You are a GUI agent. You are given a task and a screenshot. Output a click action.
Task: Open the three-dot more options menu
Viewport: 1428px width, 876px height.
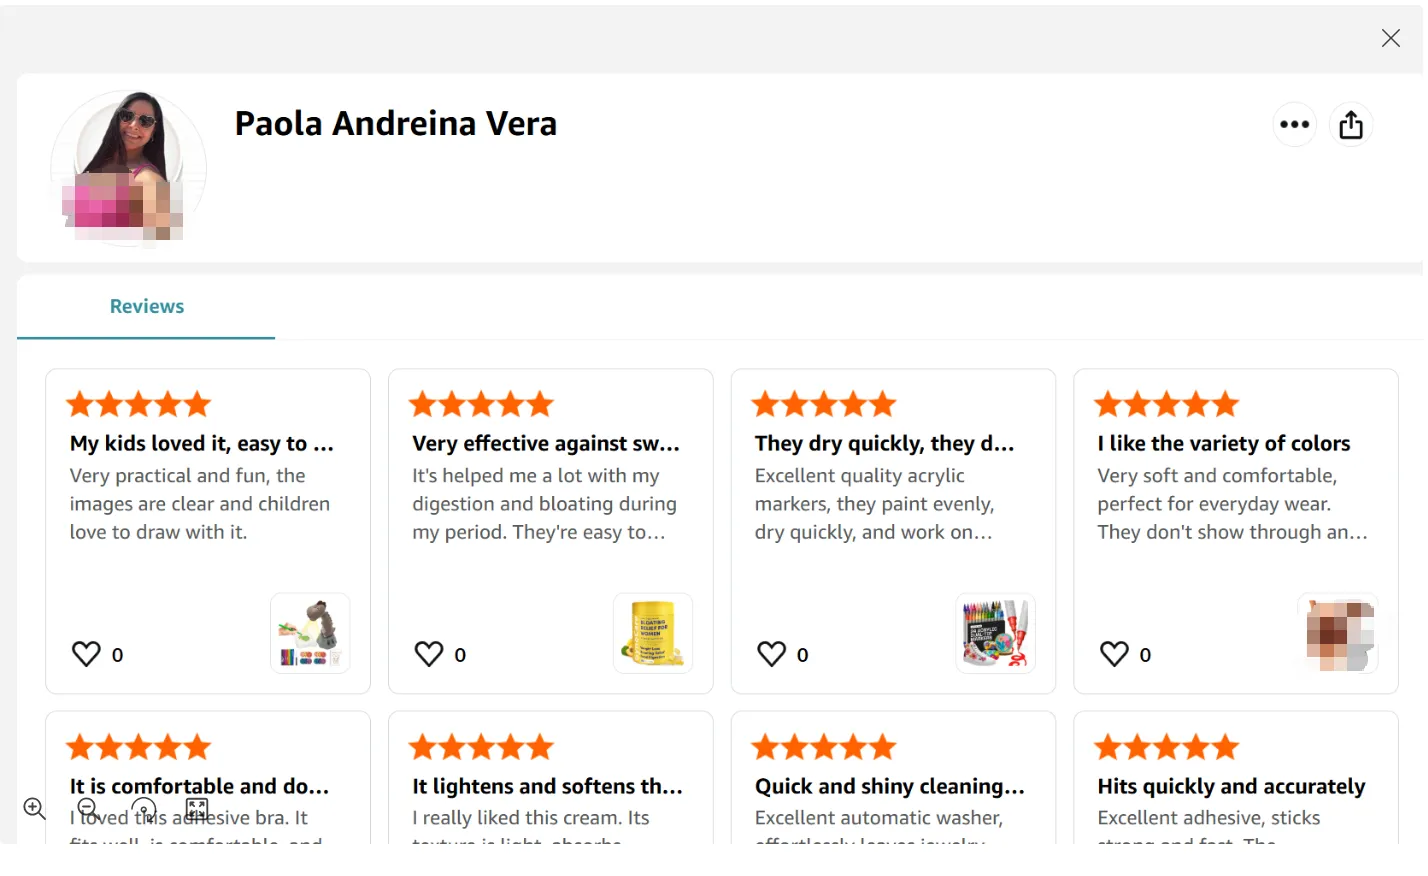click(1294, 125)
